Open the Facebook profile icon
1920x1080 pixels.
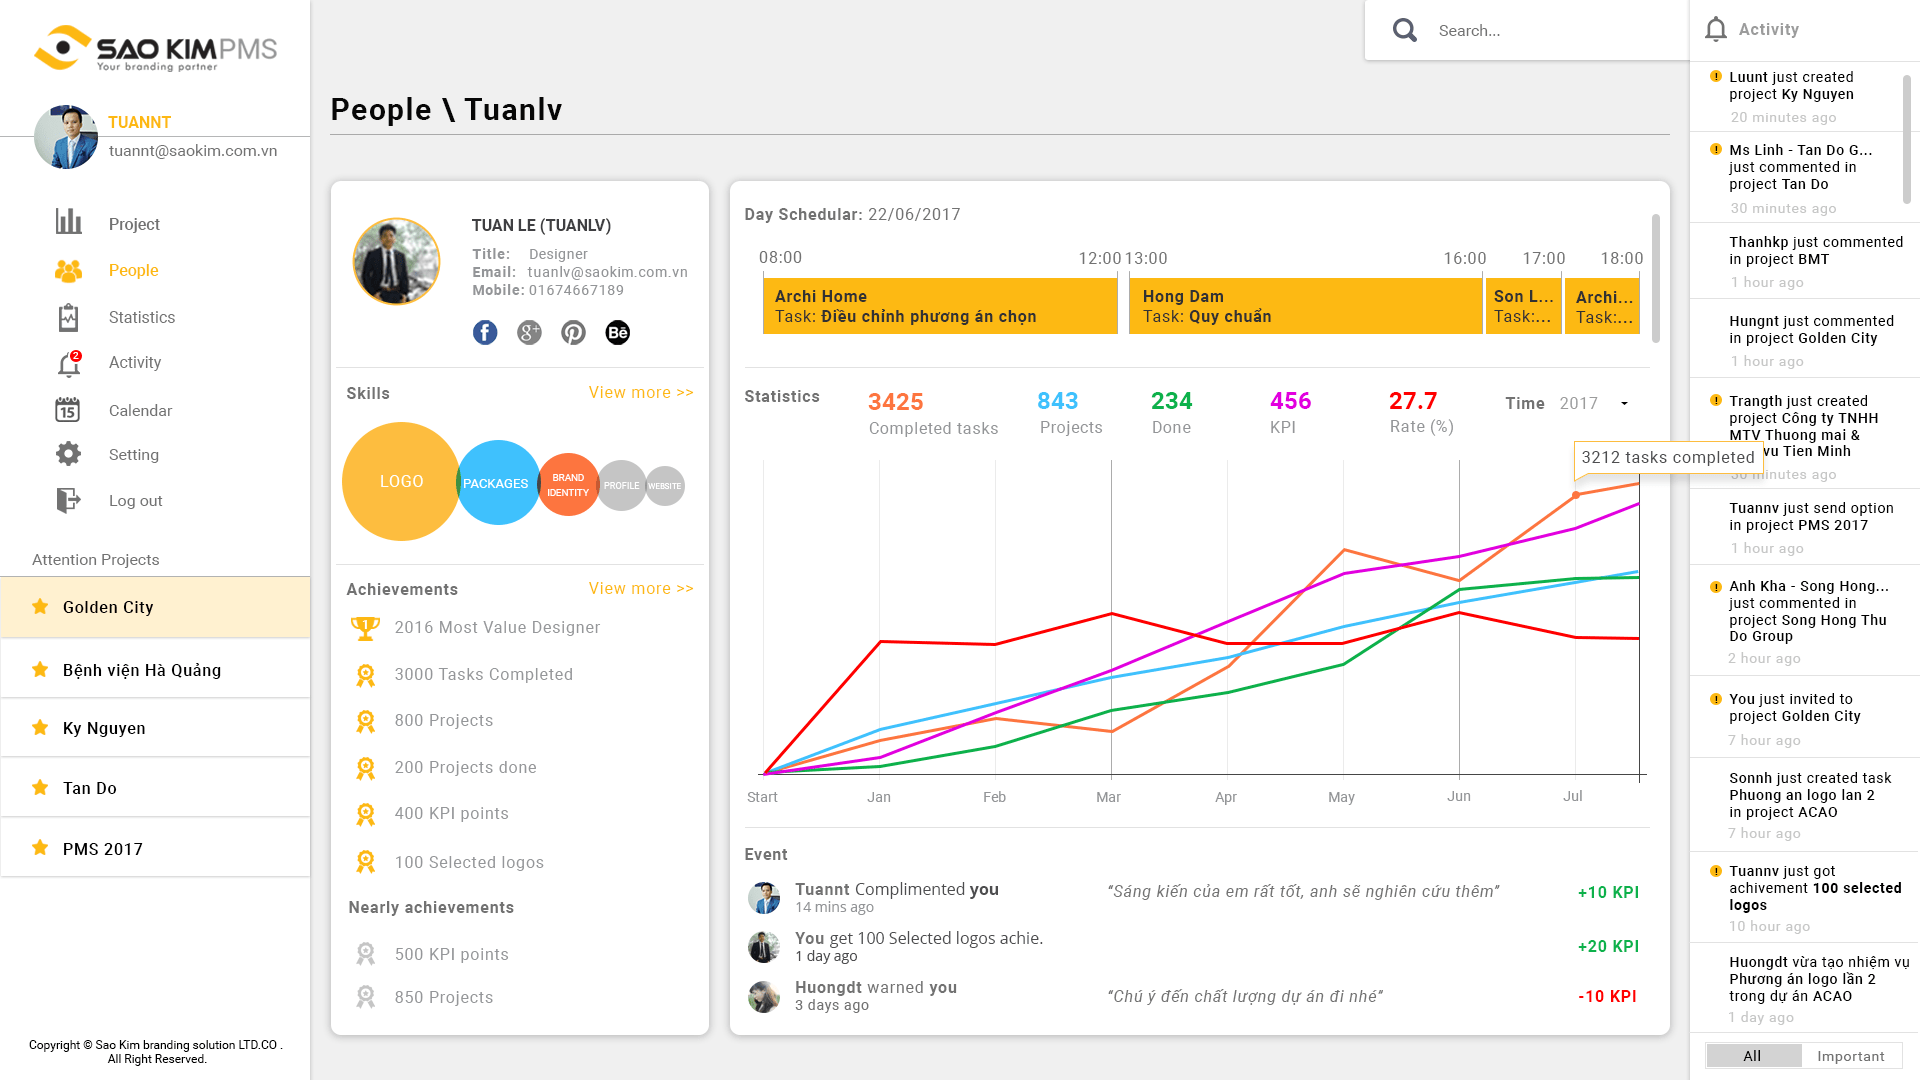click(x=485, y=333)
